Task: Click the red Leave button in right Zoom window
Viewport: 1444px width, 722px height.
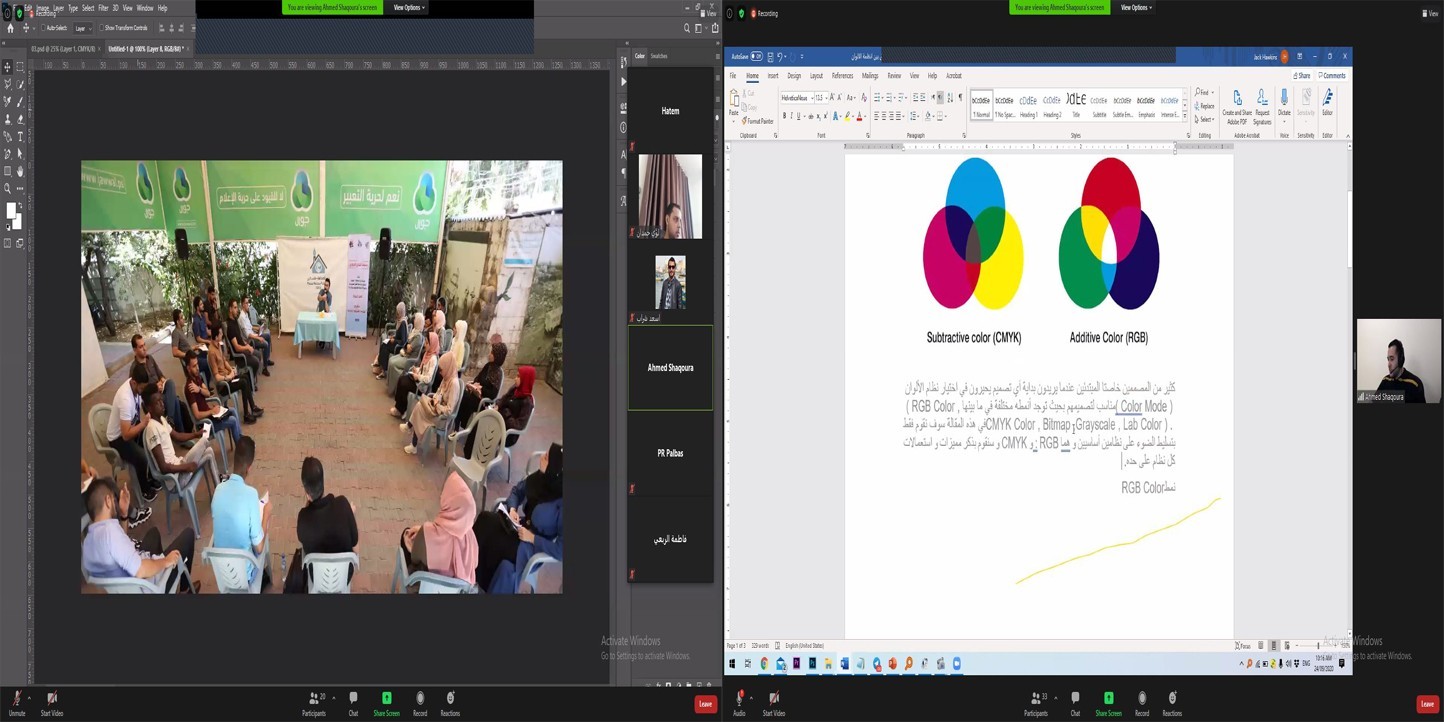Action: pyautogui.click(x=1427, y=704)
